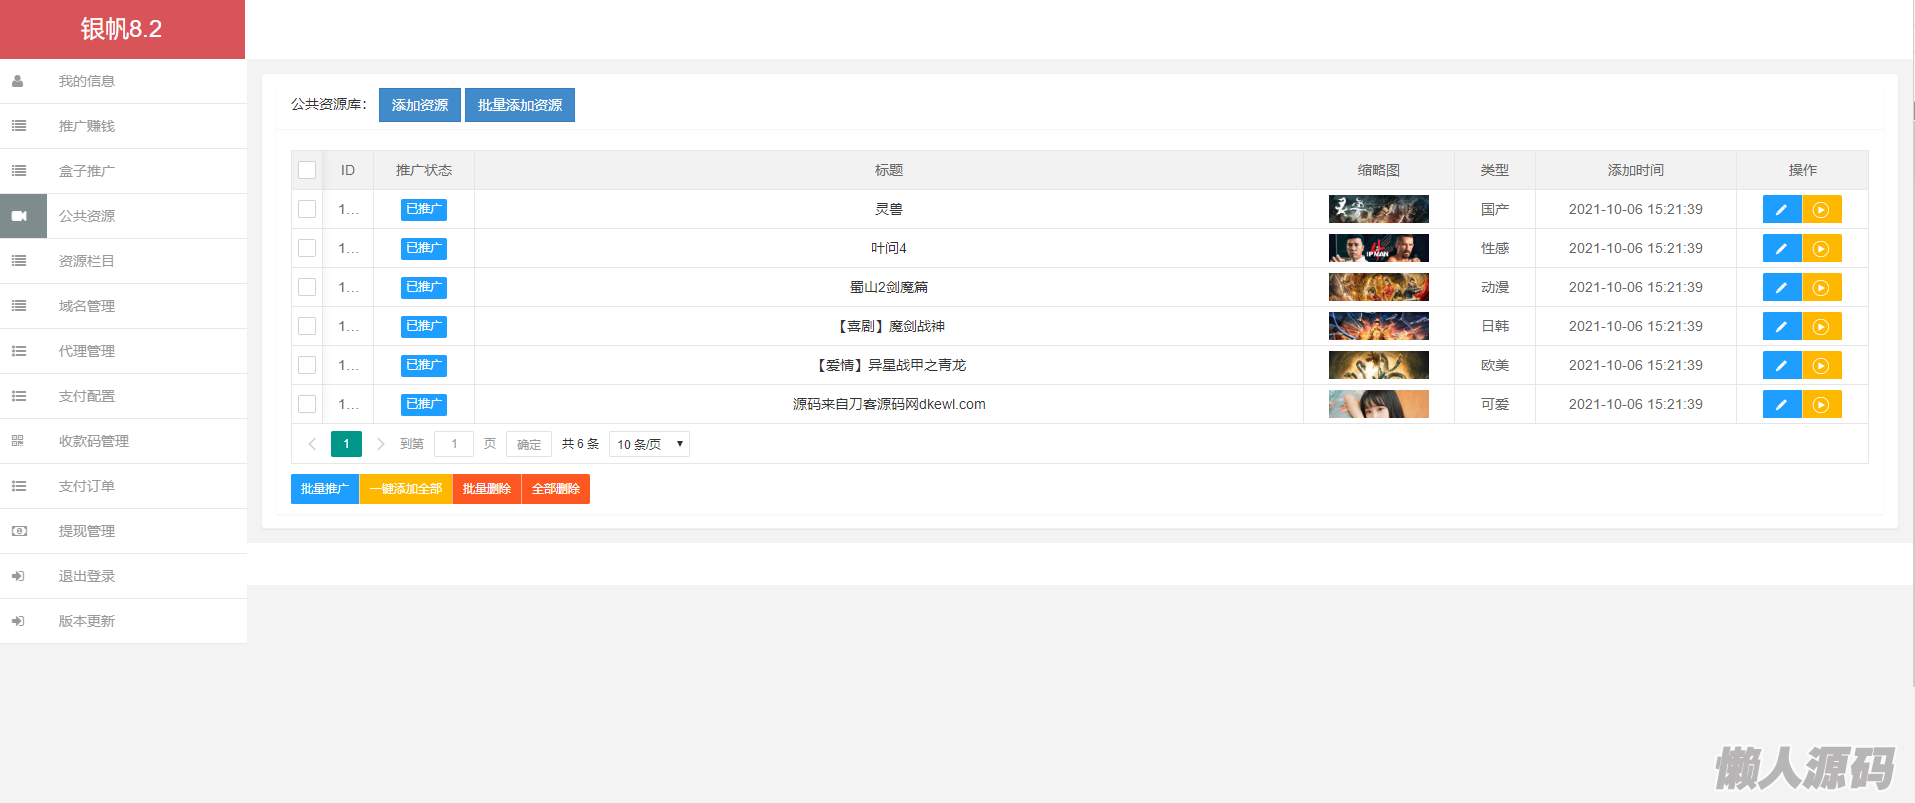Click the 银帆8.2 logo header

(122, 29)
